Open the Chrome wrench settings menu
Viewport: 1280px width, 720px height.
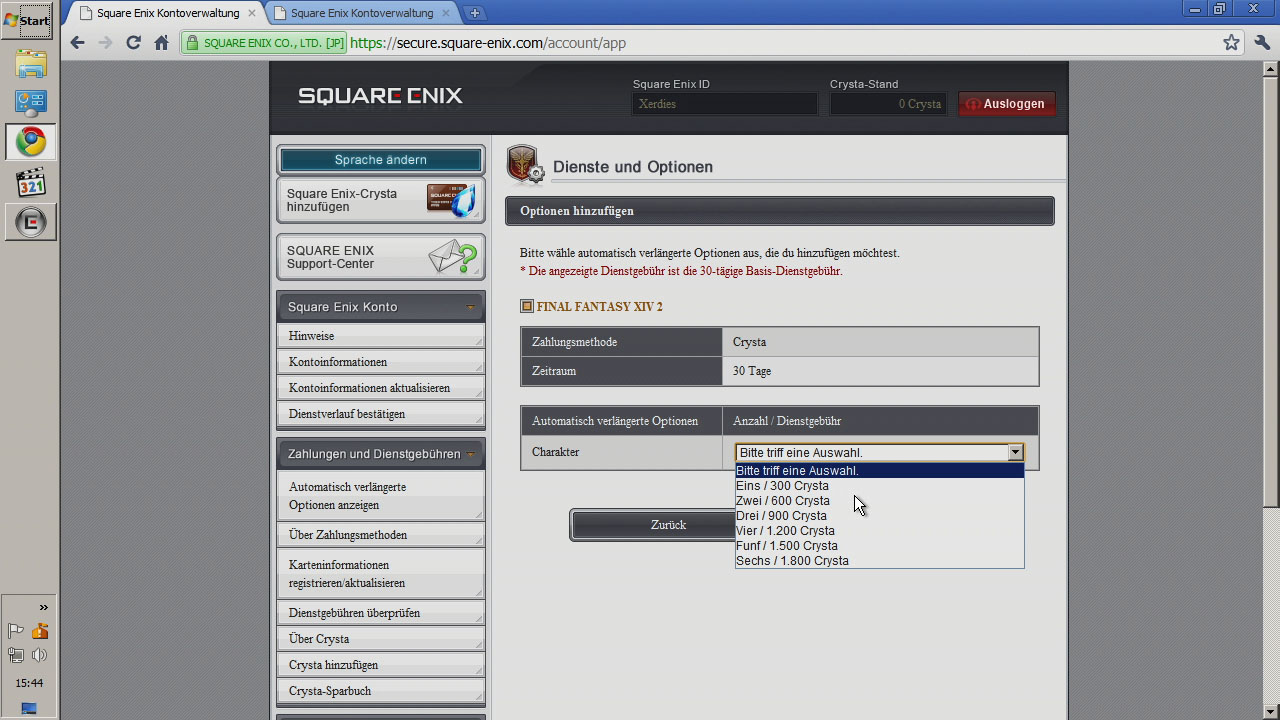tap(1261, 43)
